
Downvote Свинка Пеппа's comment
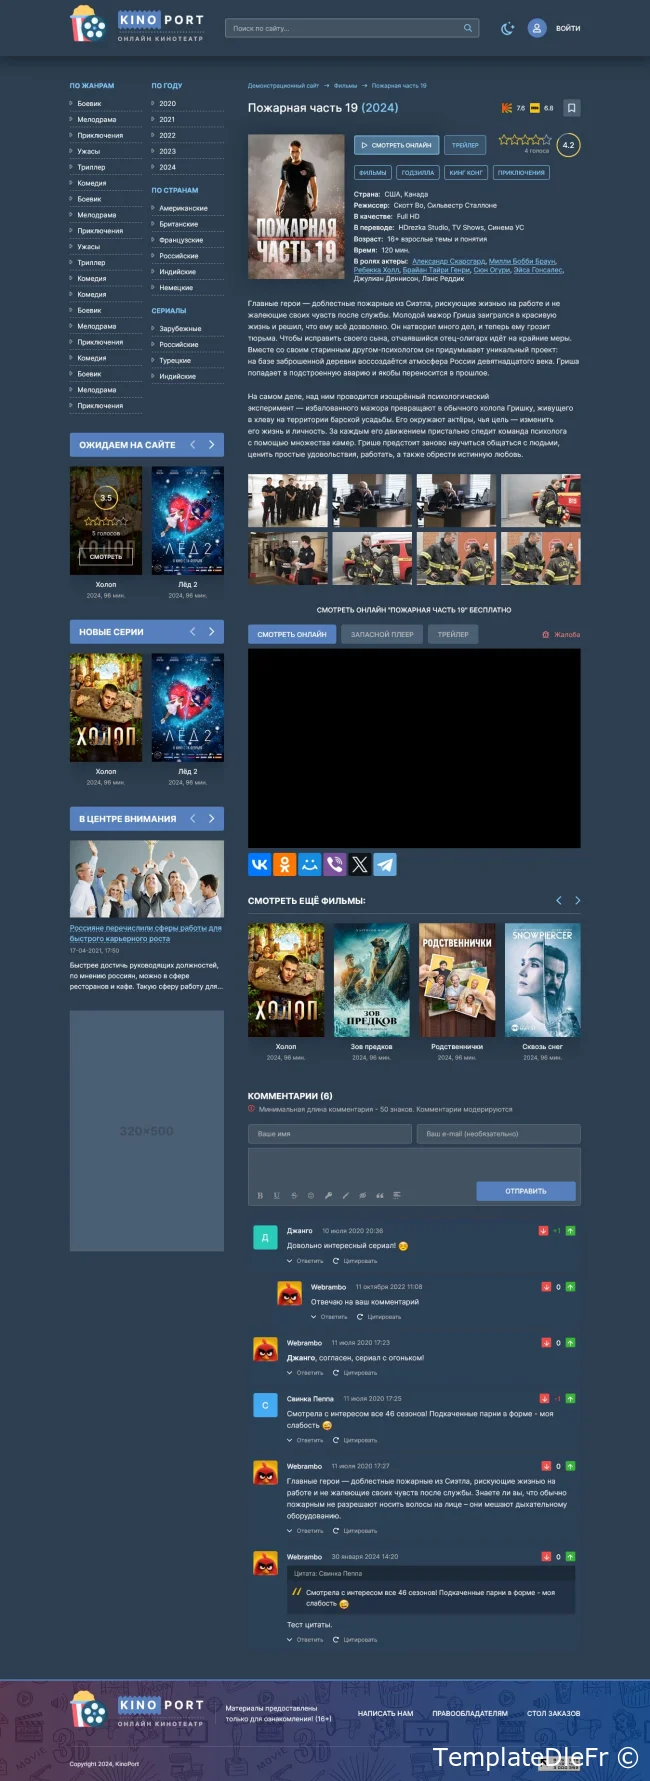[x=544, y=1398]
